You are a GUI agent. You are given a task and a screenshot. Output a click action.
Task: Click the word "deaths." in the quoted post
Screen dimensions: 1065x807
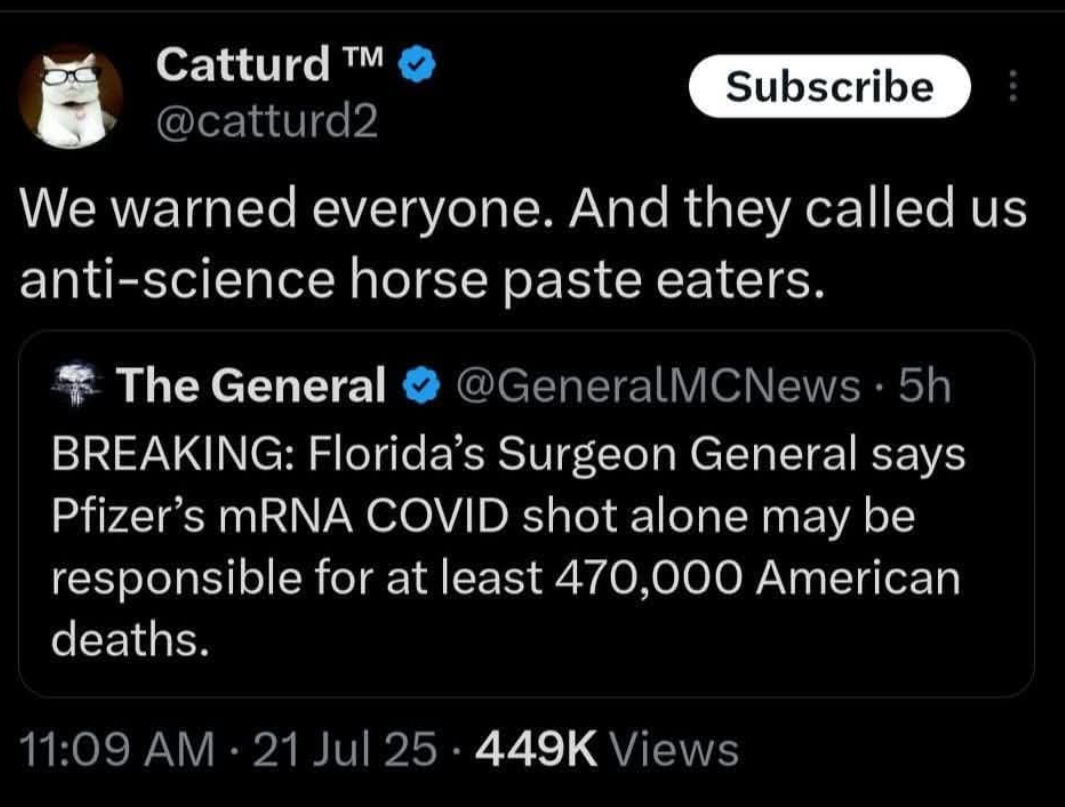[x=131, y=638]
